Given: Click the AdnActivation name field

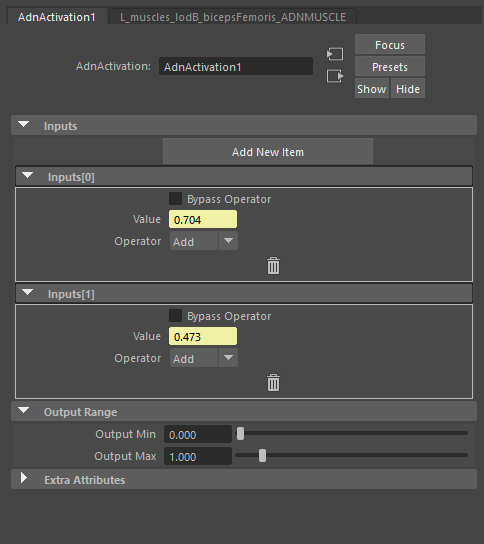Looking at the screenshot, I should (236, 66).
